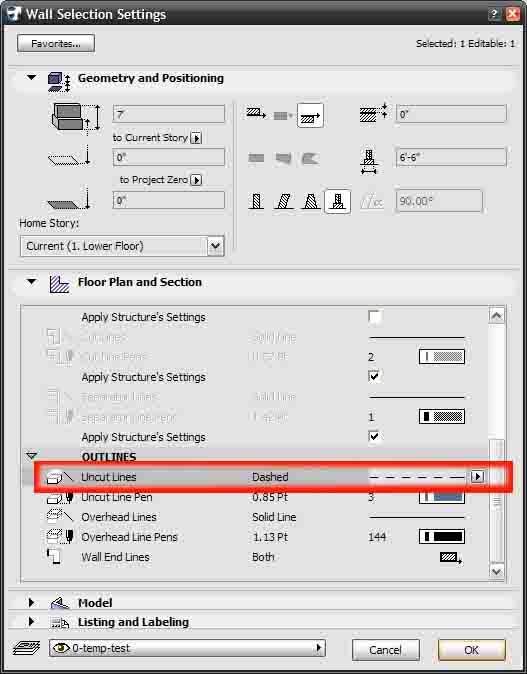Open the Home Story dropdown

pyautogui.click(x=215, y=246)
